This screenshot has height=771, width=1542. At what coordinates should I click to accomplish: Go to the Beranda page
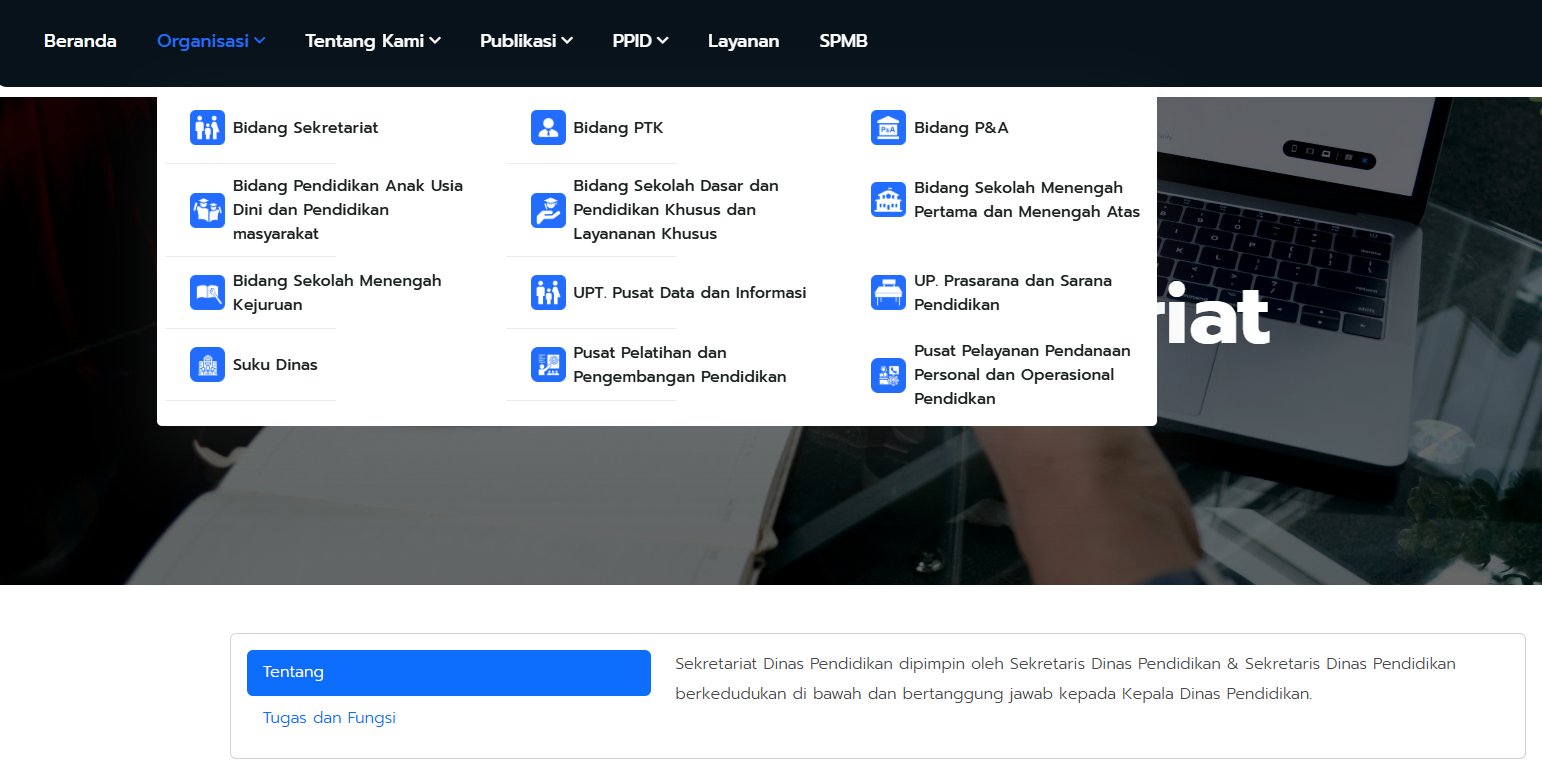(x=80, y=41)
